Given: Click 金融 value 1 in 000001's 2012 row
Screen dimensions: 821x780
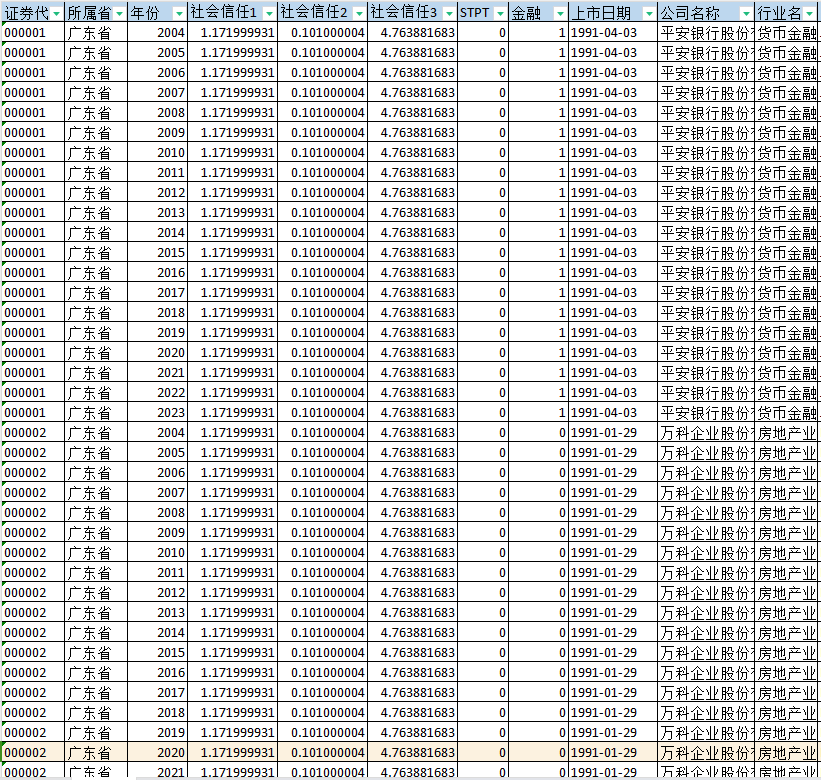Looking at the screenshot, I should coord(539,193).
